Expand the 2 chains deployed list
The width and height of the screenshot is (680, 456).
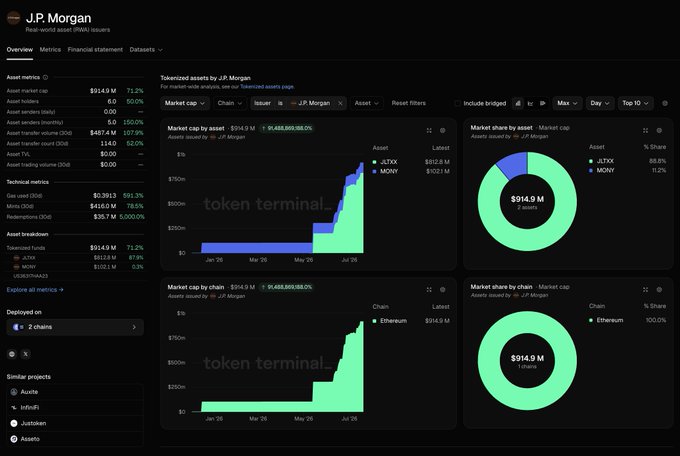(75, 327)
